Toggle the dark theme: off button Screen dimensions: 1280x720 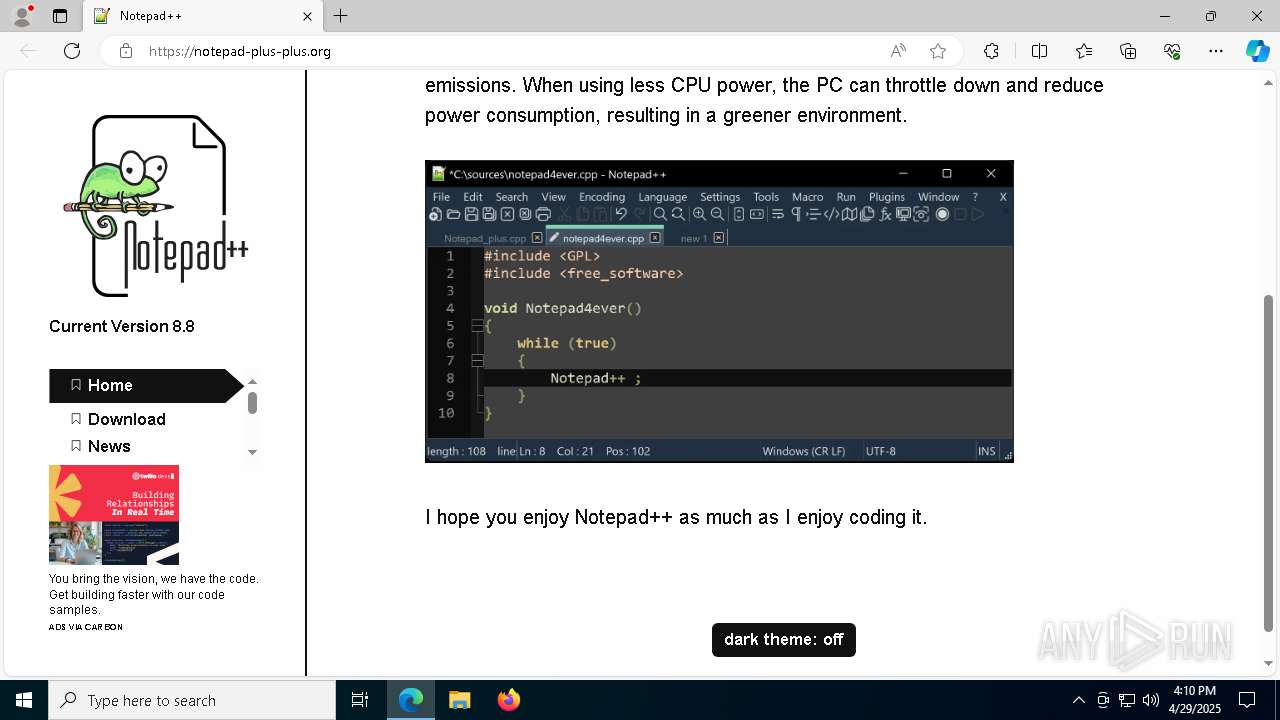pos(784,640)
